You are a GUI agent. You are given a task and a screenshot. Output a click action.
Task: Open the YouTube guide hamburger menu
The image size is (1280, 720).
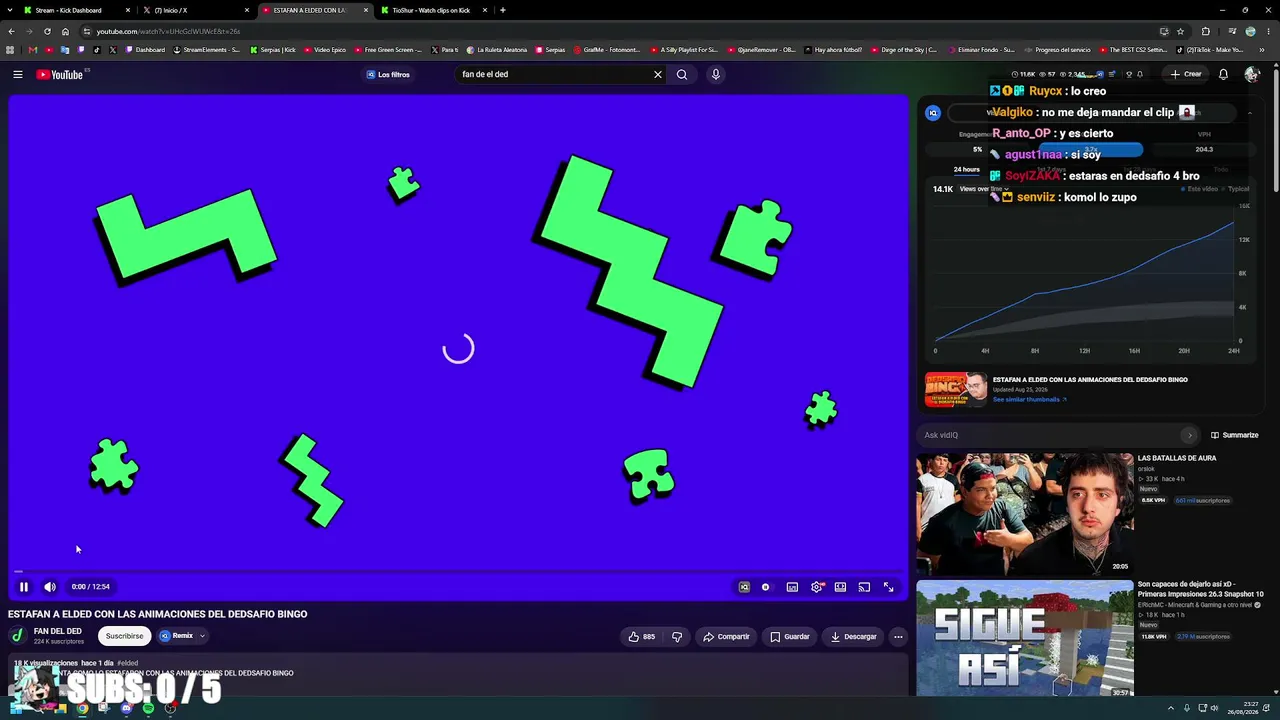(17, 74)
